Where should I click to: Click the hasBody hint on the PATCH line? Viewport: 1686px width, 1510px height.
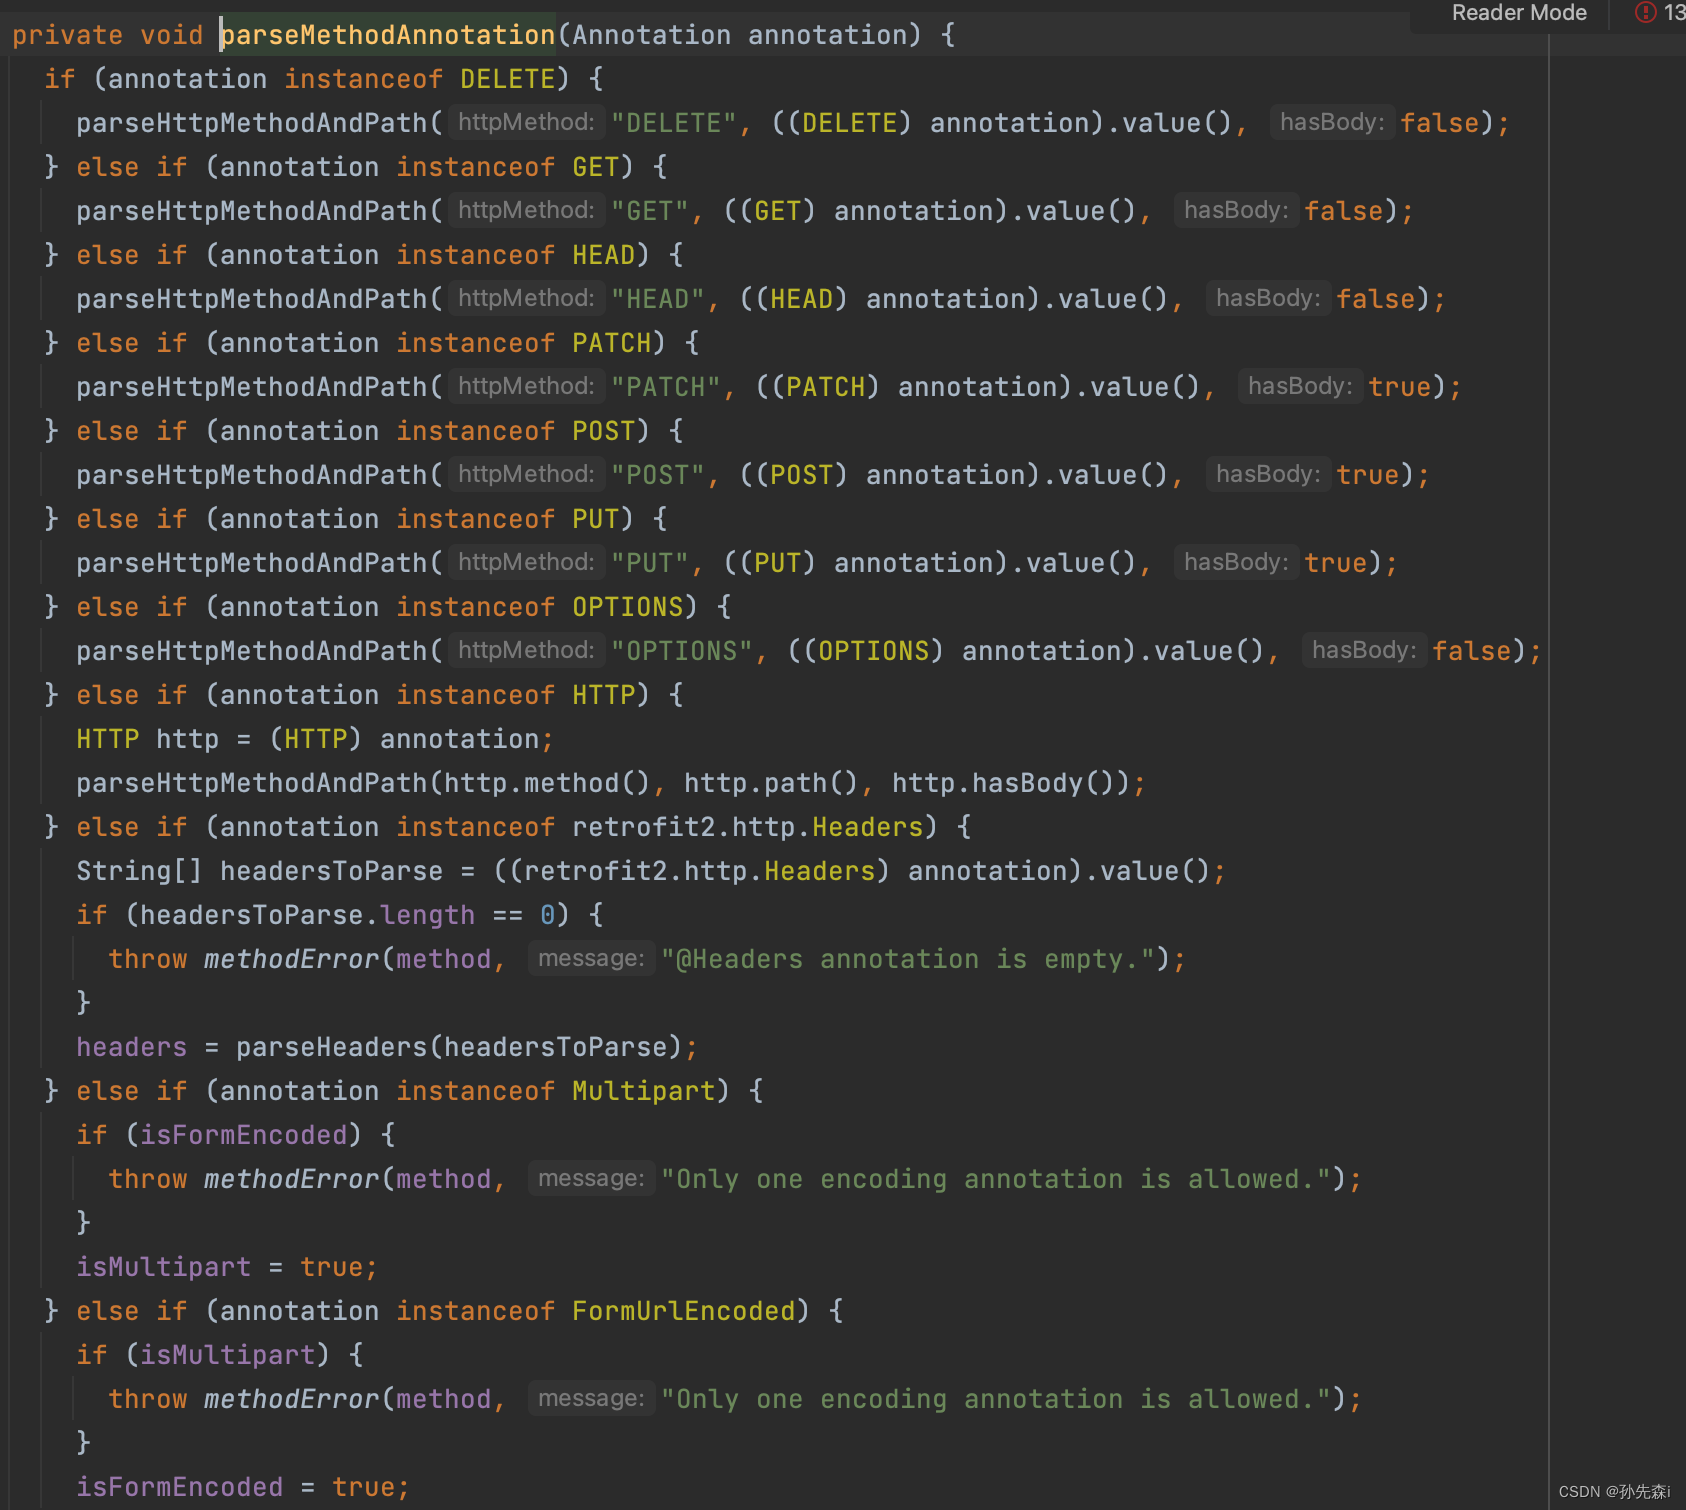(x=1300, y=386)
